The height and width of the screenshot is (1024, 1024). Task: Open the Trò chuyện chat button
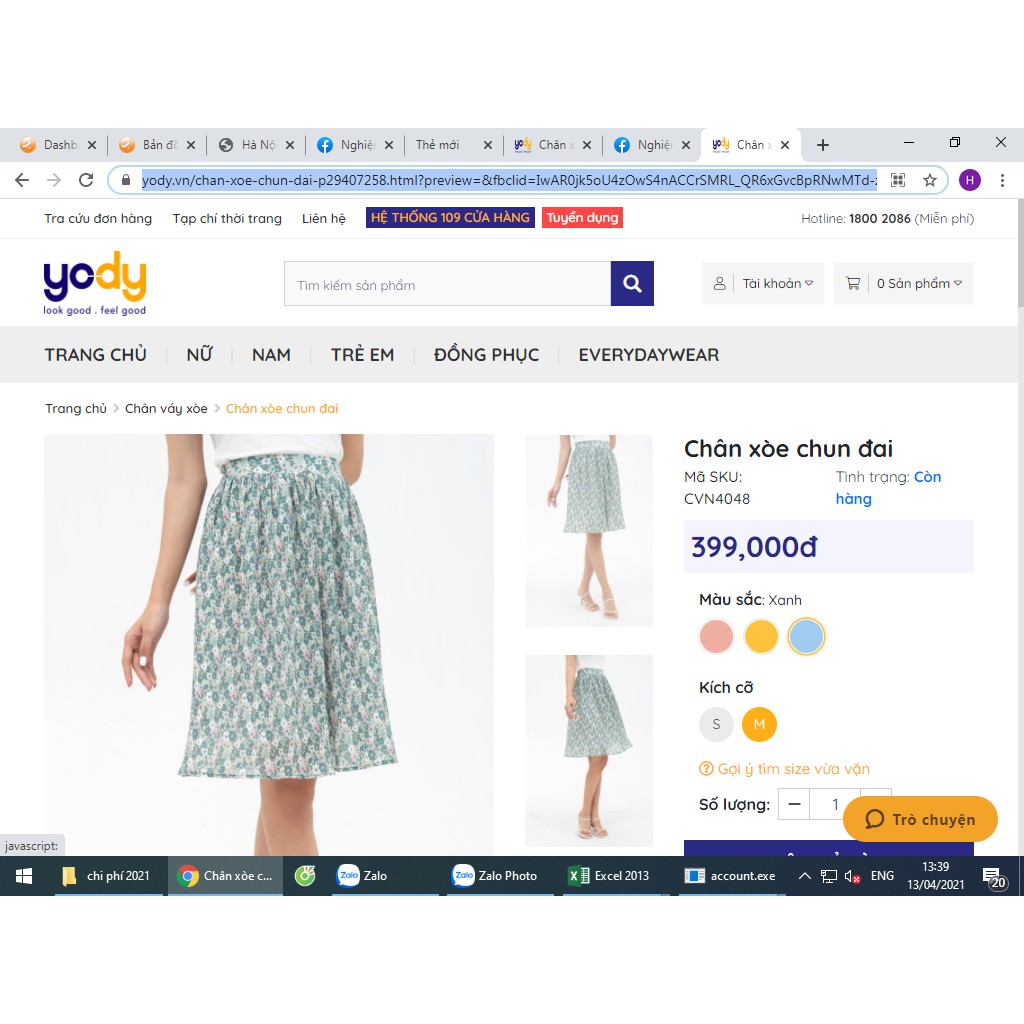[x=920, y=819]
